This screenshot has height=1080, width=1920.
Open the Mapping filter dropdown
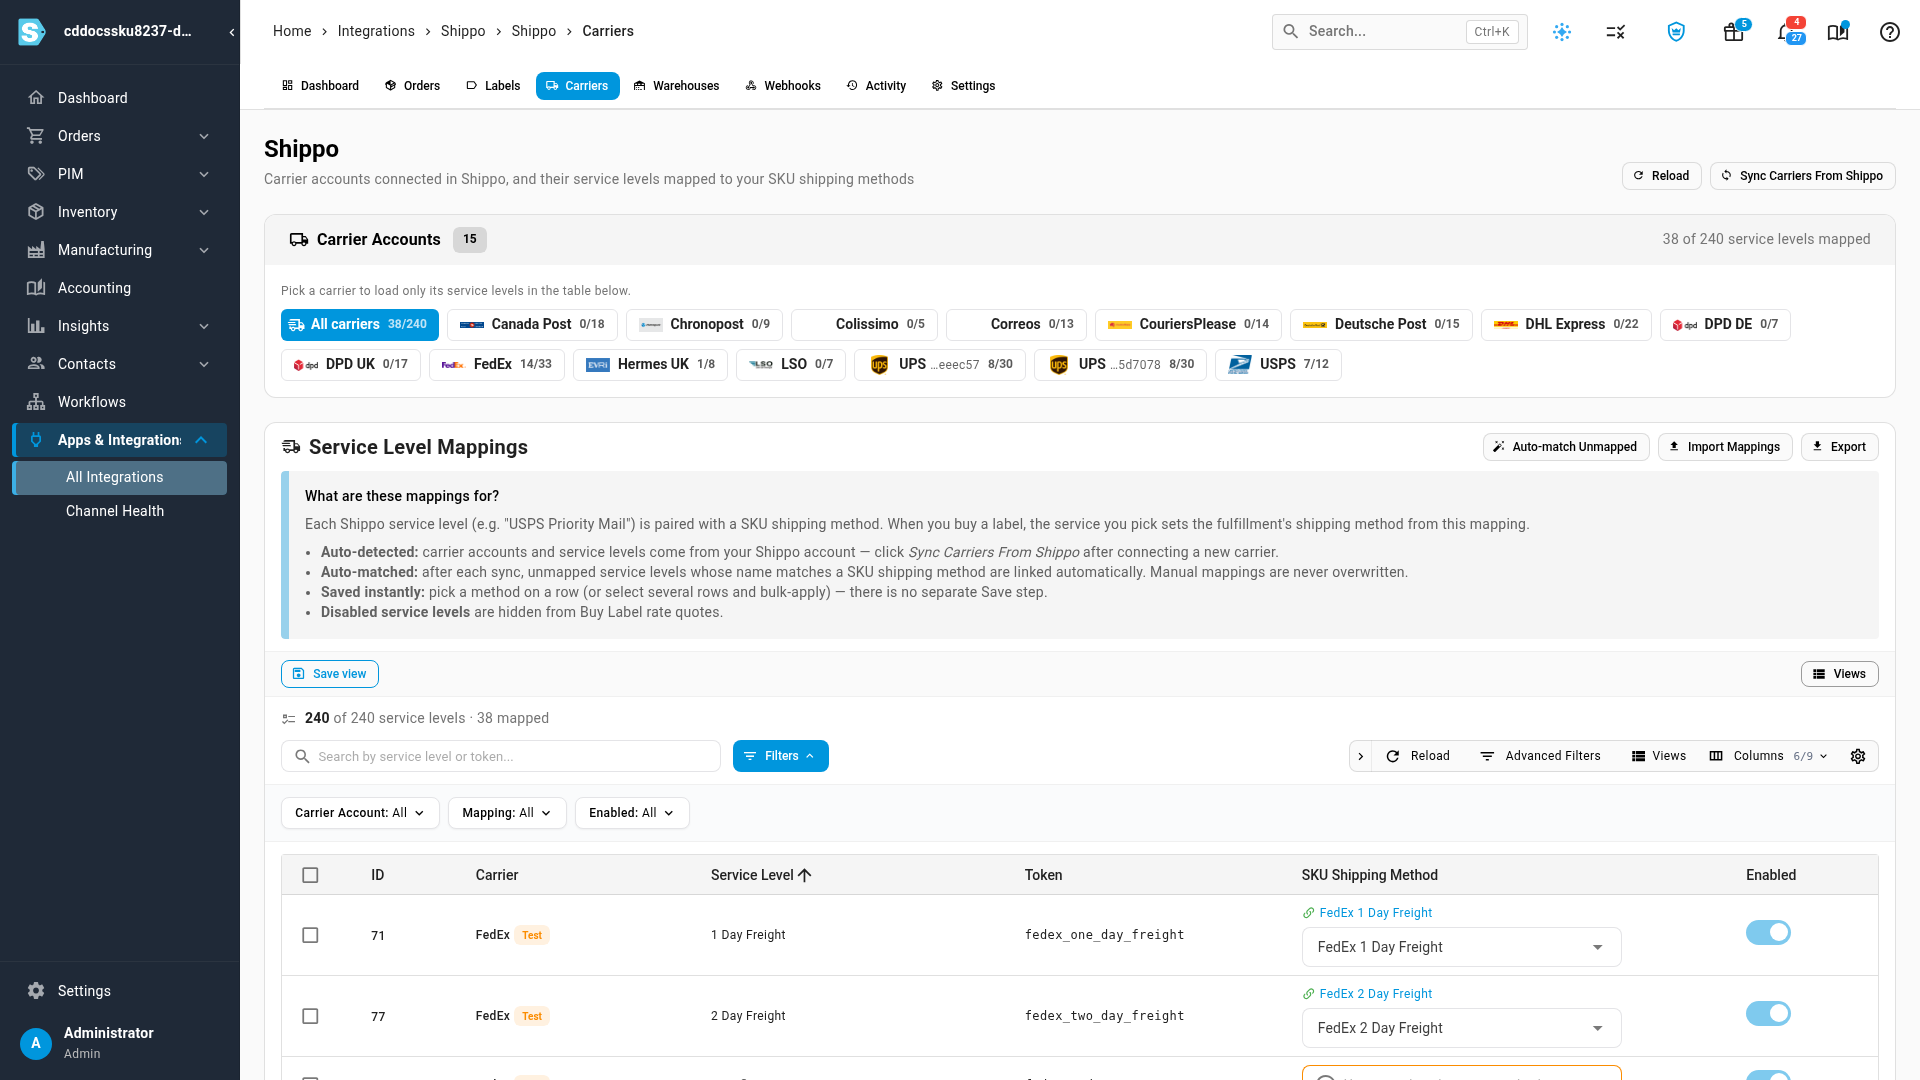point(507,813)
